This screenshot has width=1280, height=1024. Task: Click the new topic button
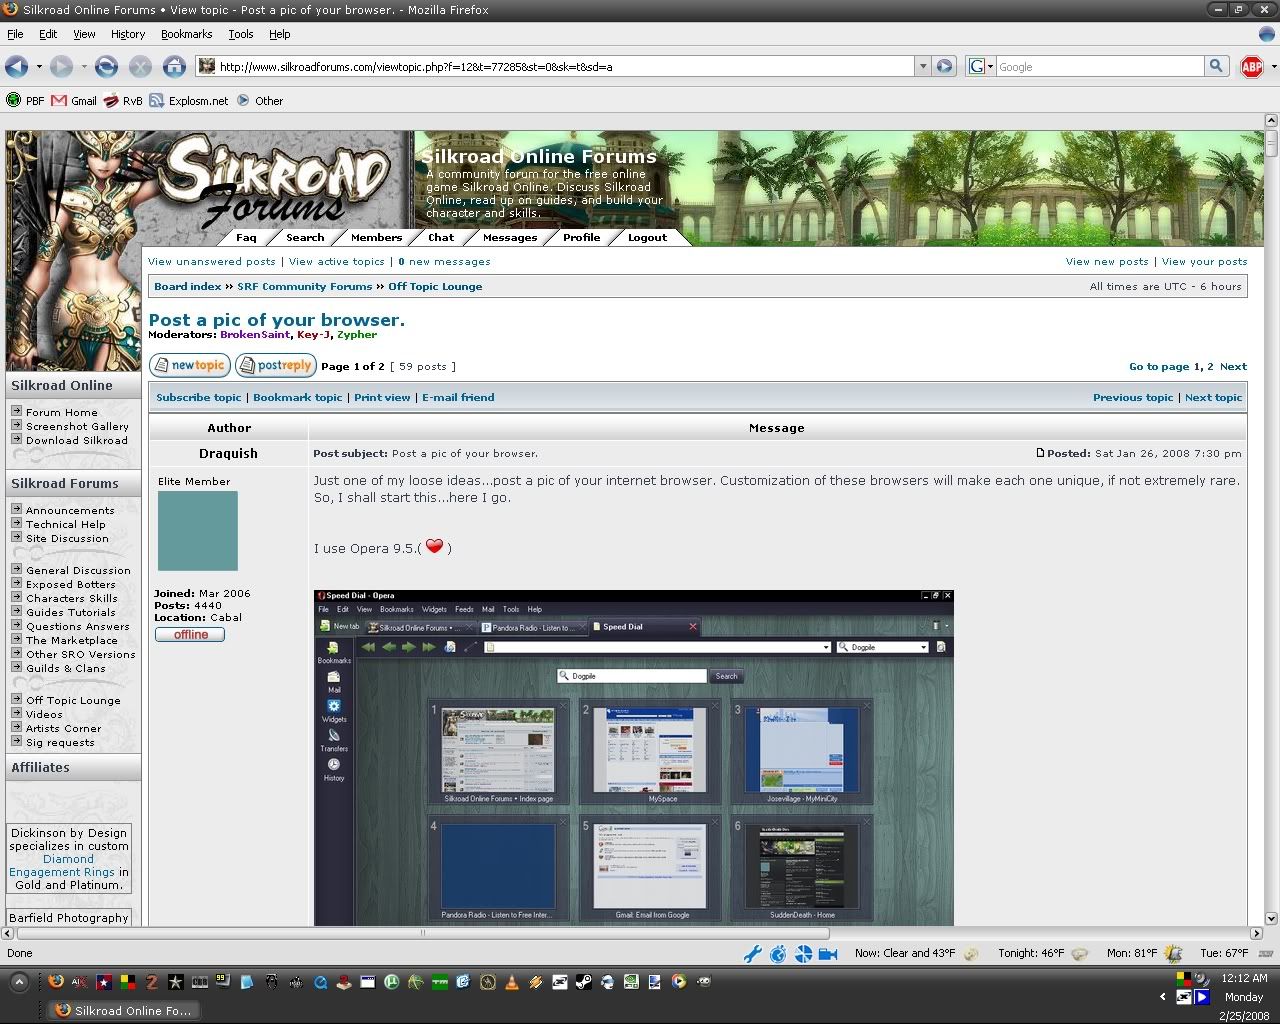tap(189, 366)
